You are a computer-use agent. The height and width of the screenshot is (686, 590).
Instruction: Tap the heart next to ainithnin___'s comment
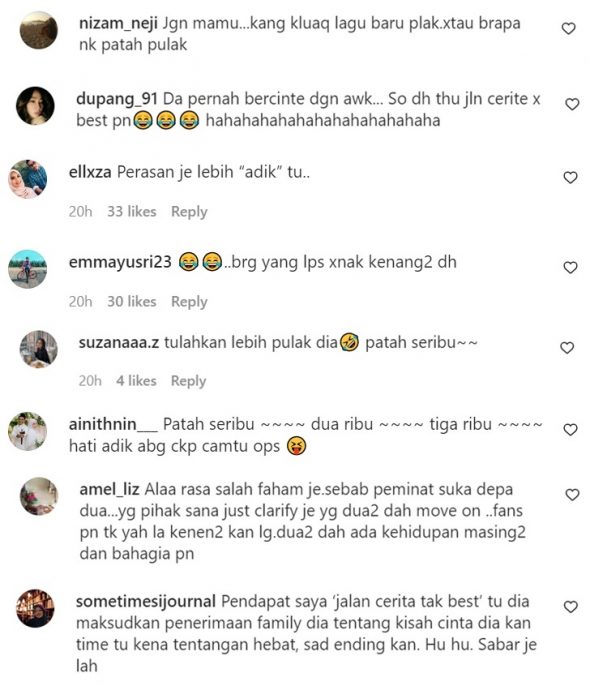[x=570, y=430]
